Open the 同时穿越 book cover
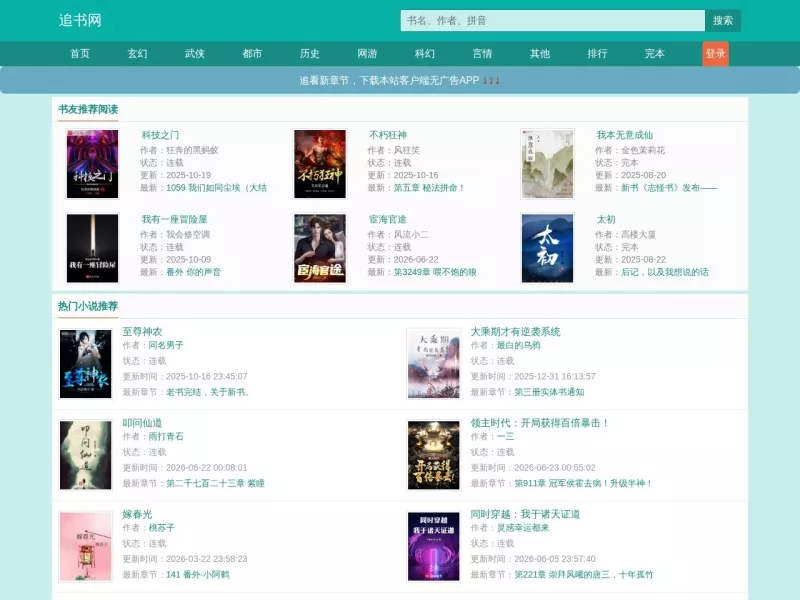The image size is (800, 600). pyautogui.click(x=434, y=546)
